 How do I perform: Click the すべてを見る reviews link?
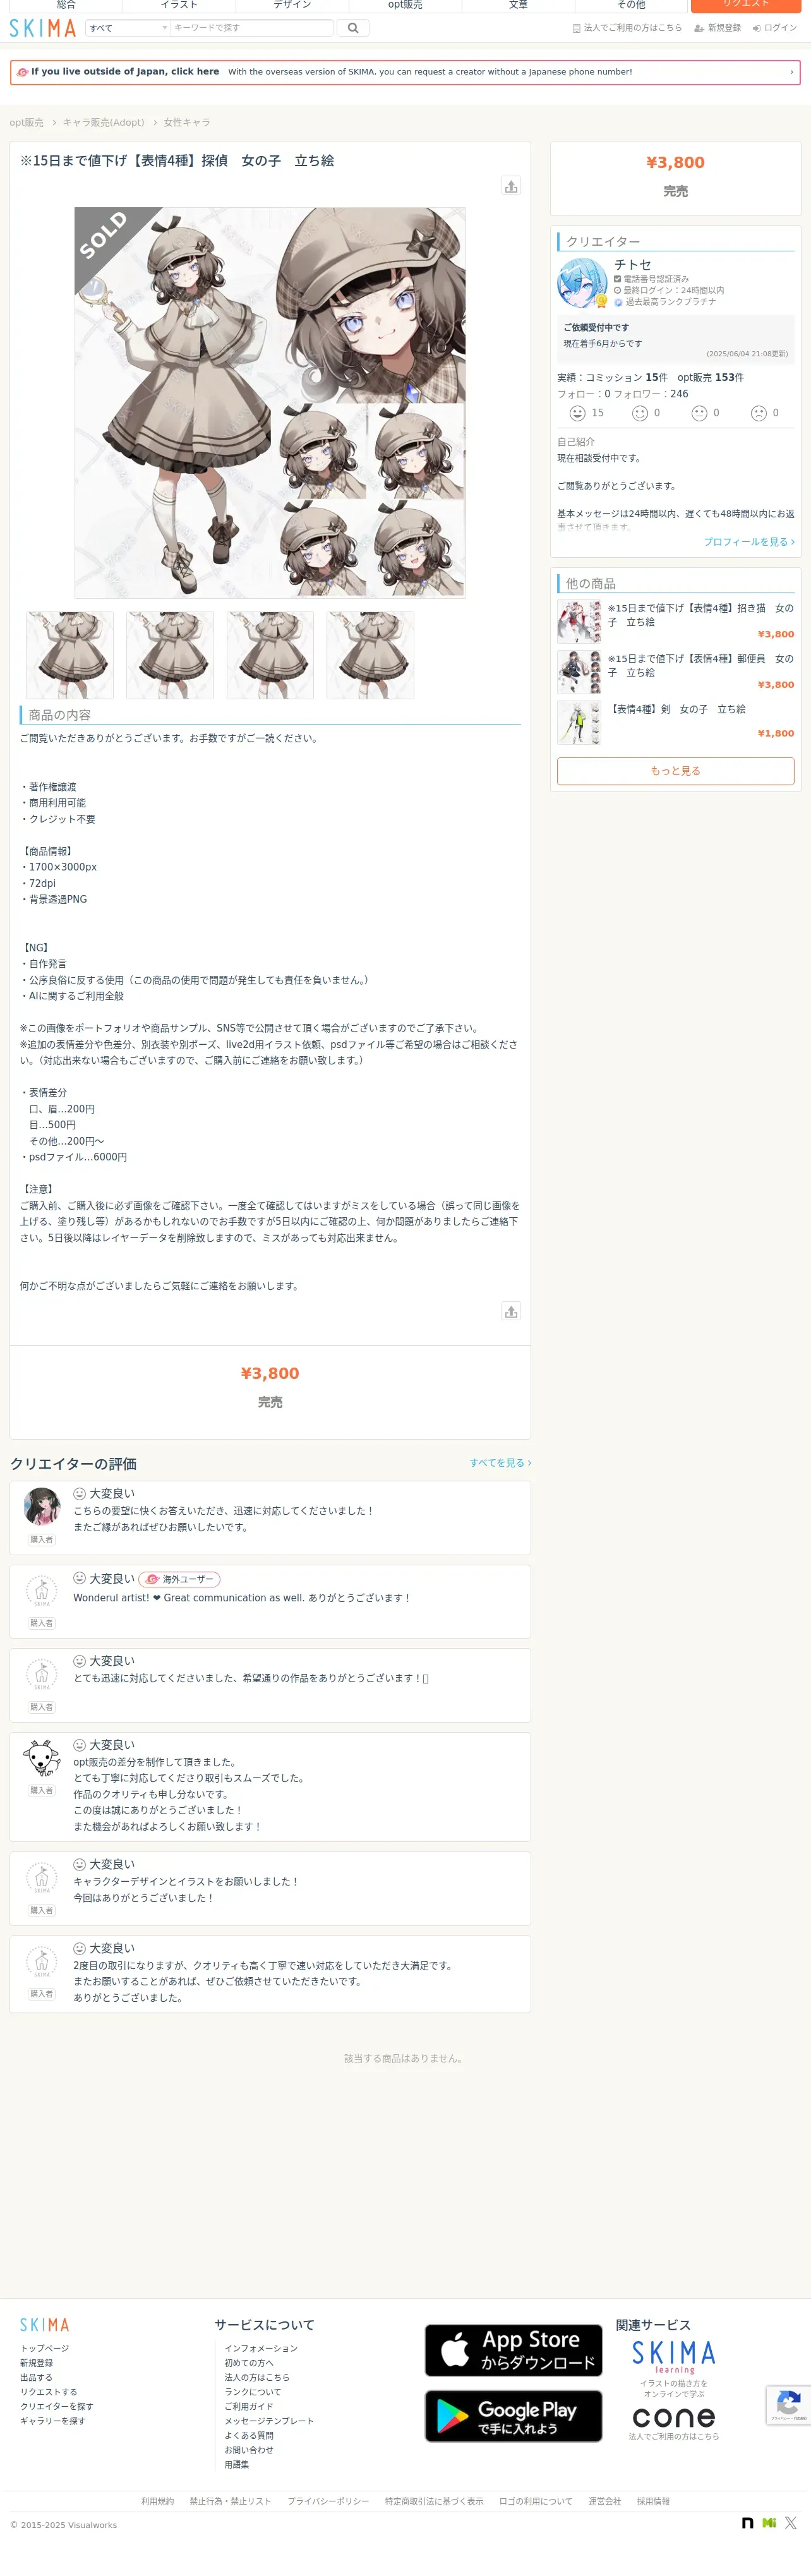coord(500,1463)
